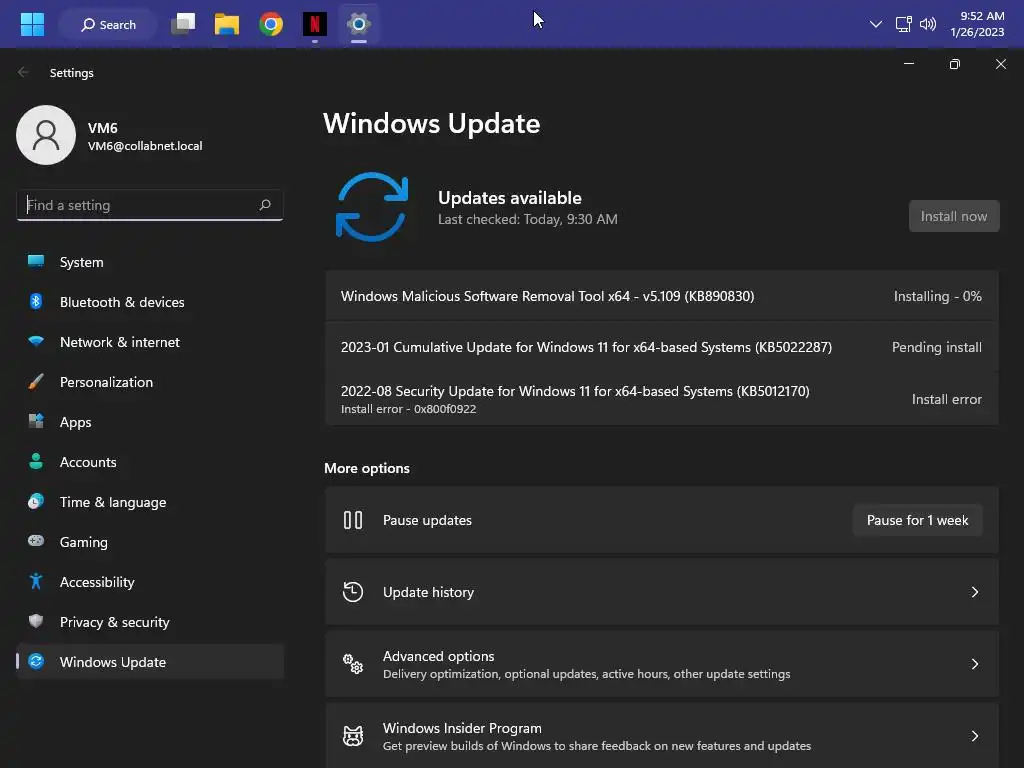The image size is (1024, 768).
Task: Click Accounts person icon in sidebar
Action: [36, 461]
